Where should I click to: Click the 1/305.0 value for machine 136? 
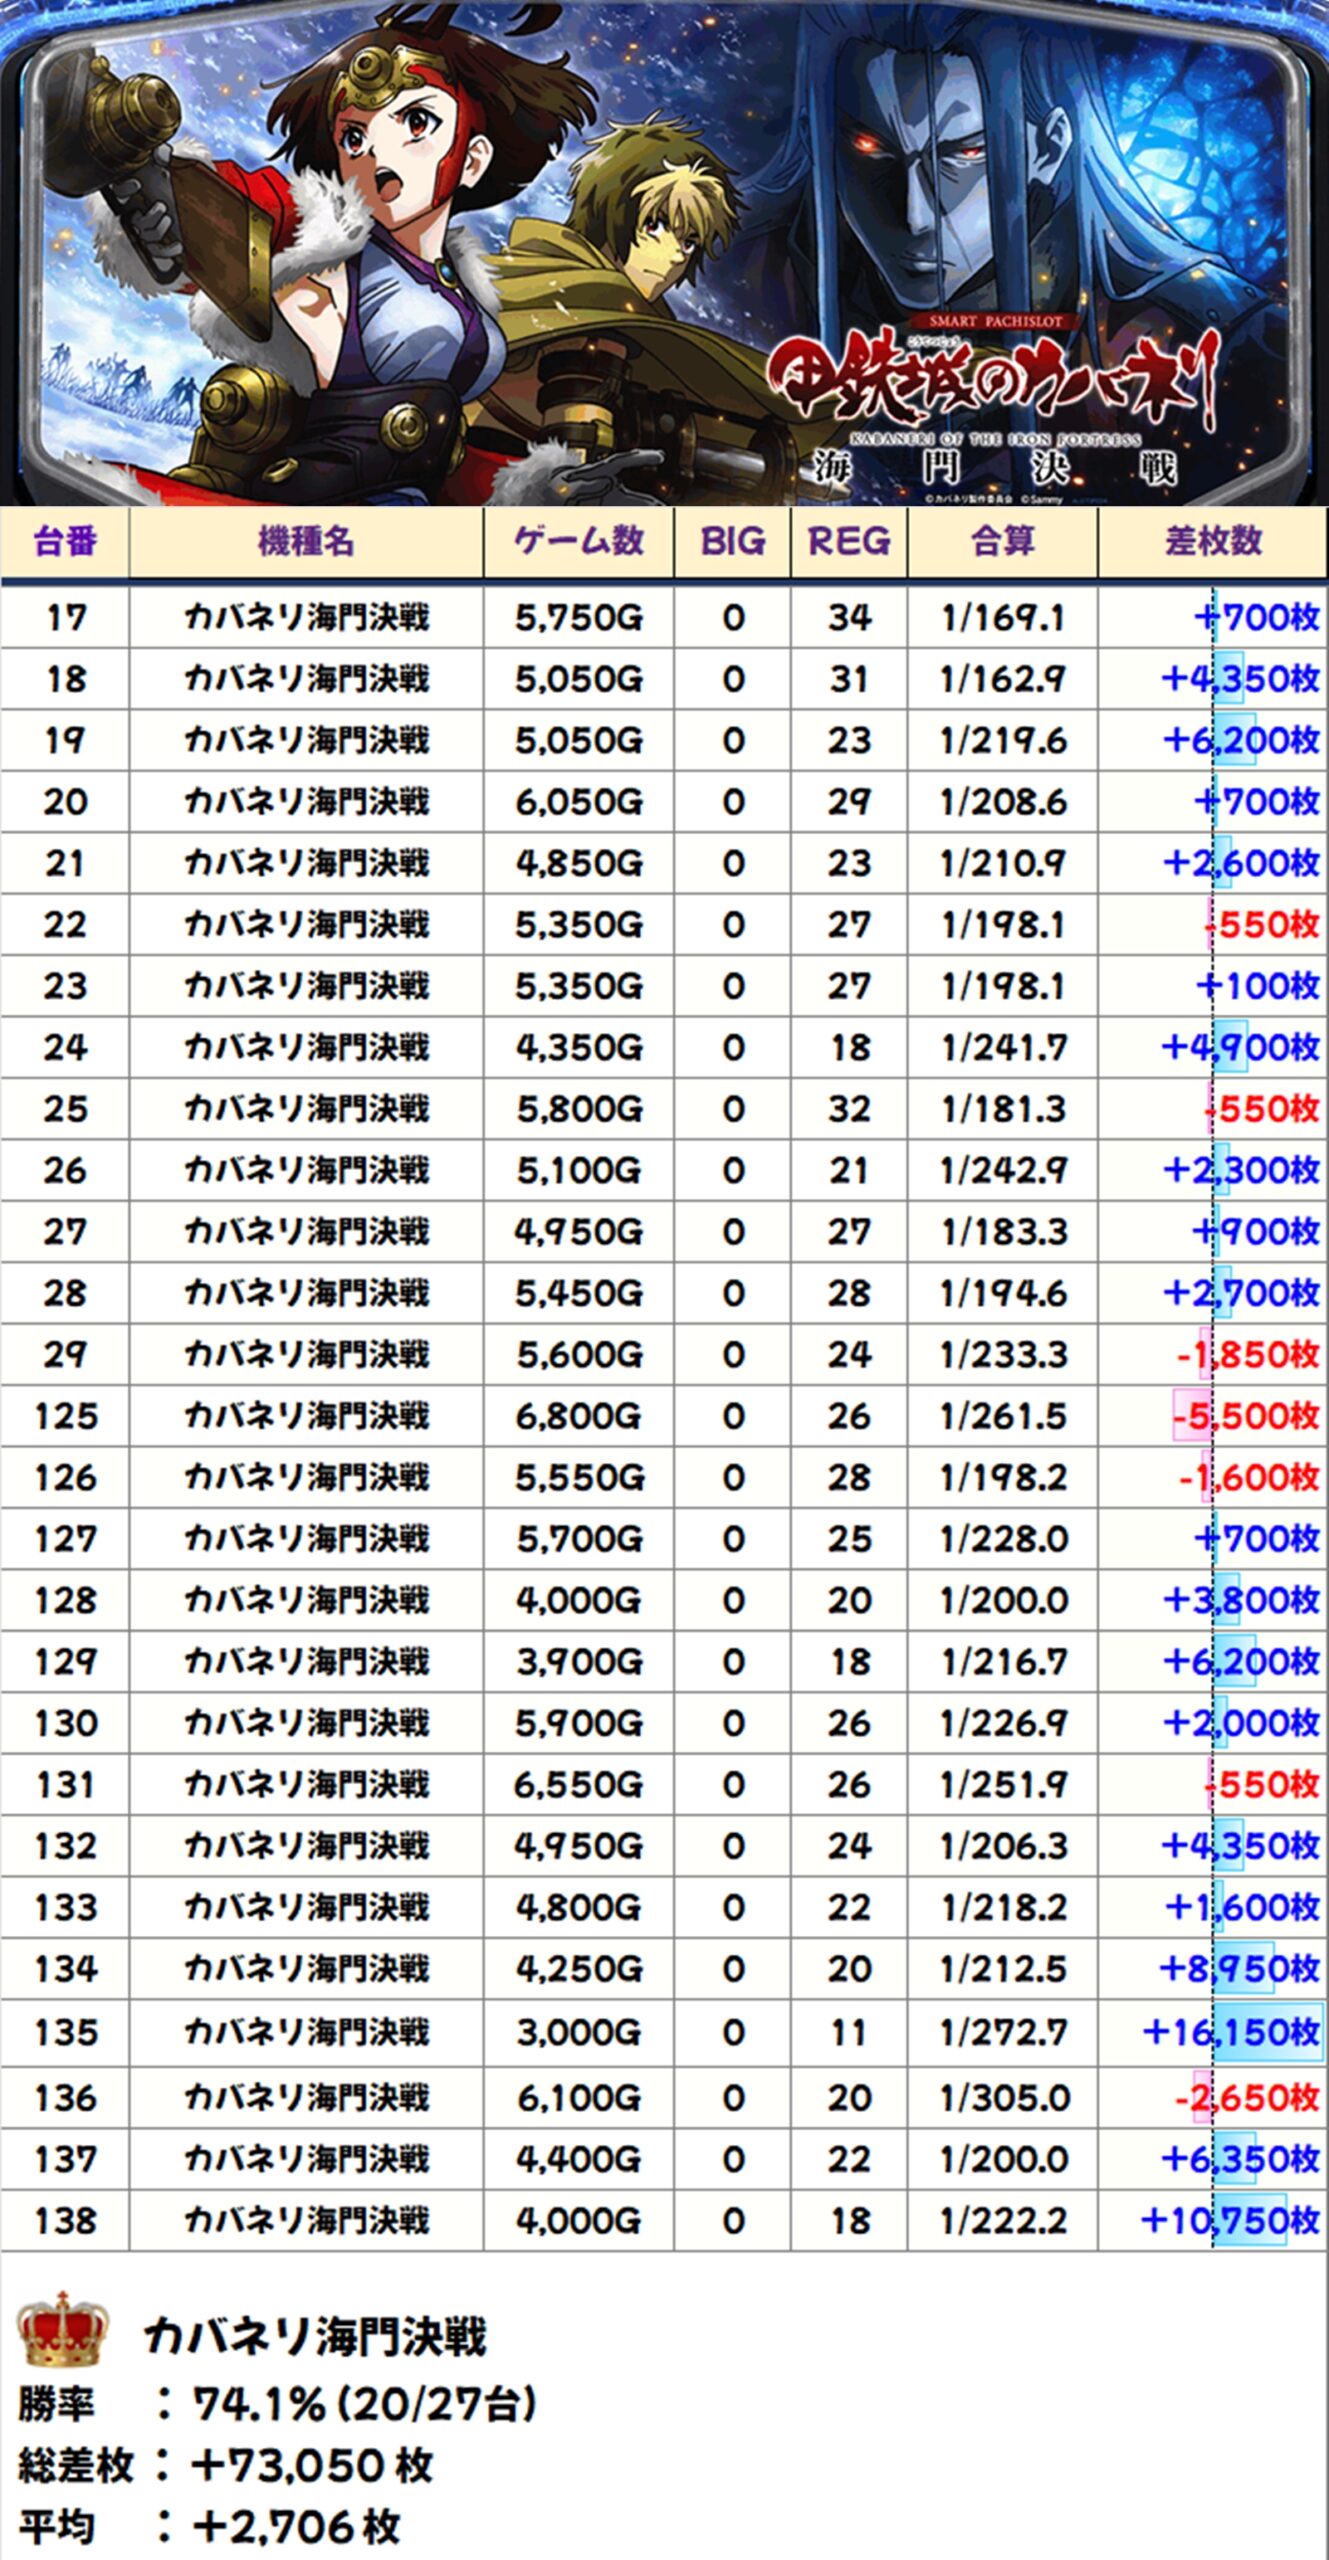(1004, 2097)
